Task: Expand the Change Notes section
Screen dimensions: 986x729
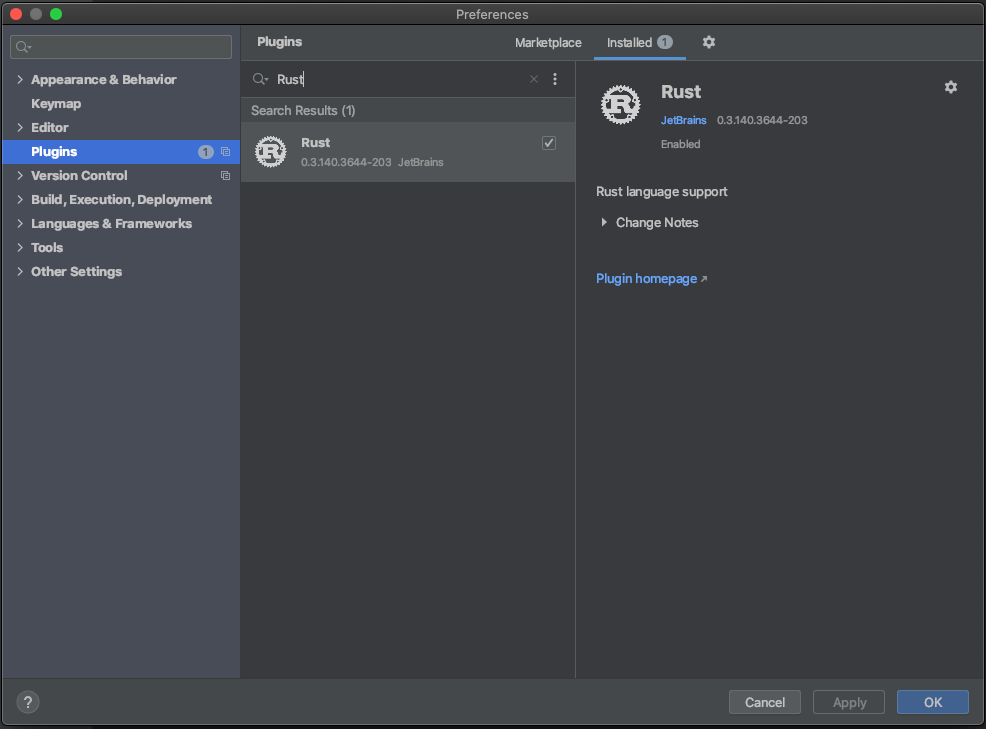Action: pyautogui.click(x=604, y=222)
